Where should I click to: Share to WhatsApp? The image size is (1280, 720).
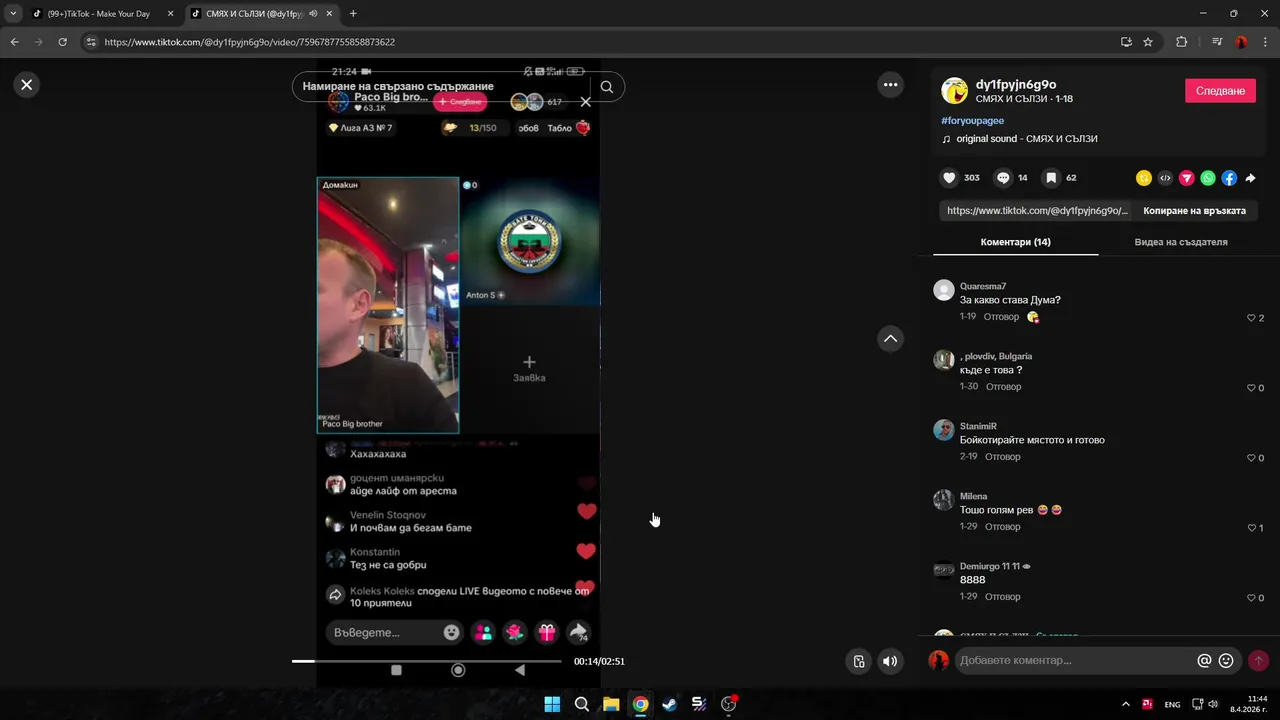tap(1208, 178)
